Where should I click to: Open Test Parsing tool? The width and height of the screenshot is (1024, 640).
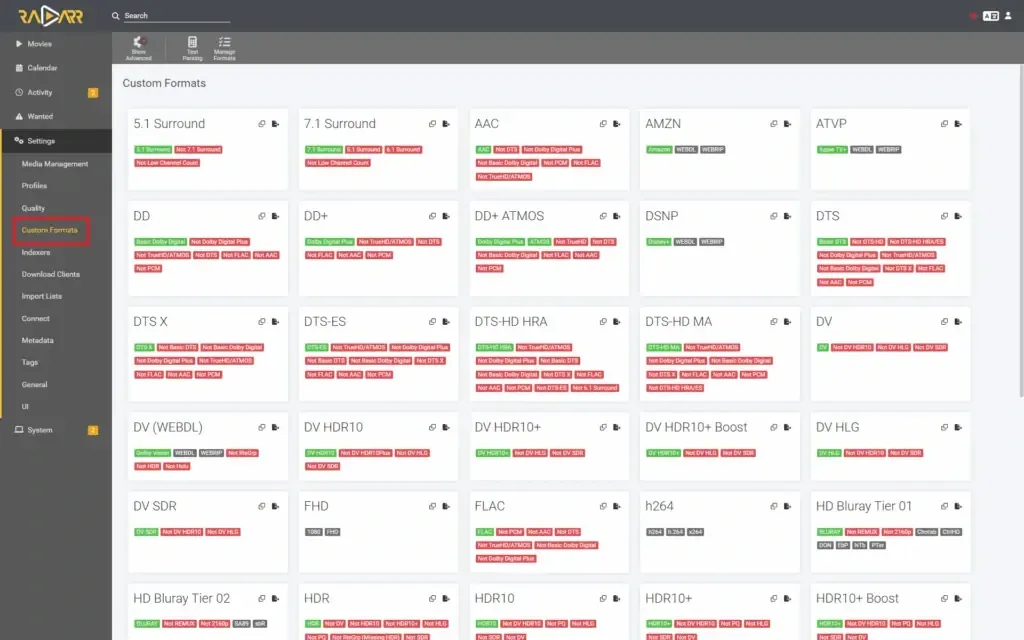click(x=192, y=48)
